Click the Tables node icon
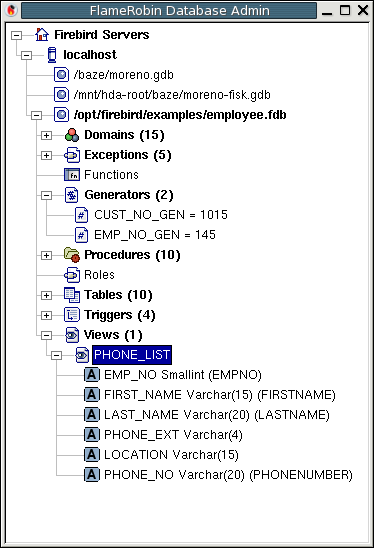This screenshot has width=374, height=548. [72, 295]
